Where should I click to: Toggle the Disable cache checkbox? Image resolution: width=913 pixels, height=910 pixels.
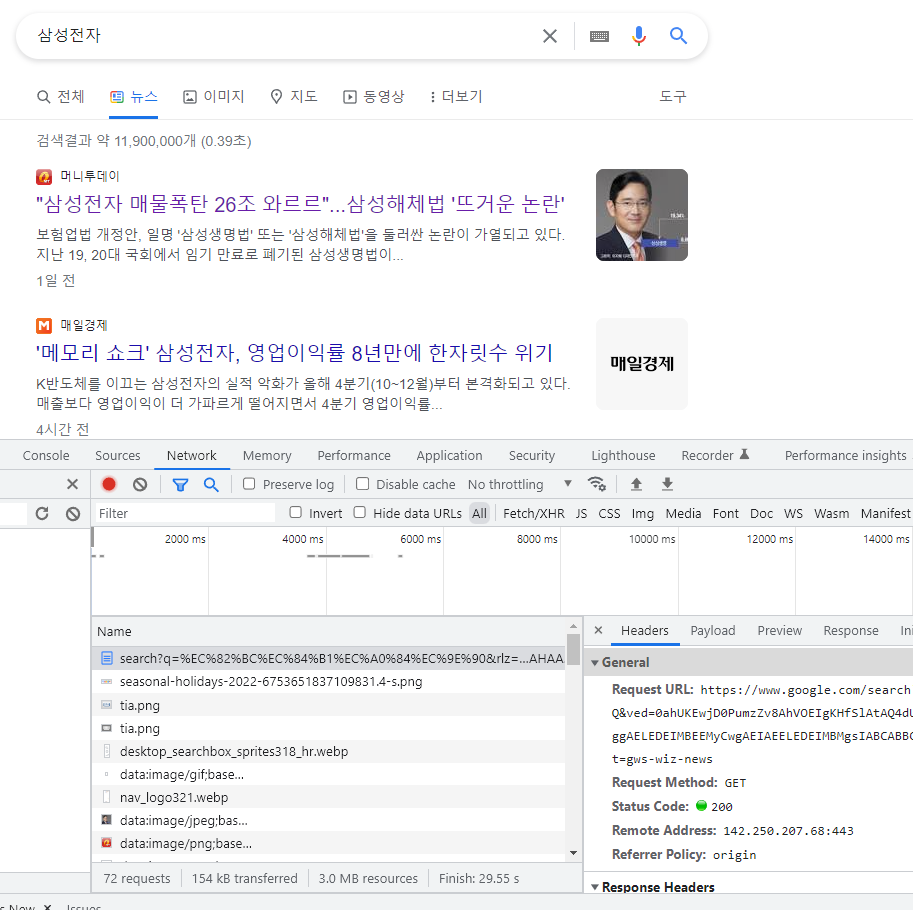pos(362,484)
